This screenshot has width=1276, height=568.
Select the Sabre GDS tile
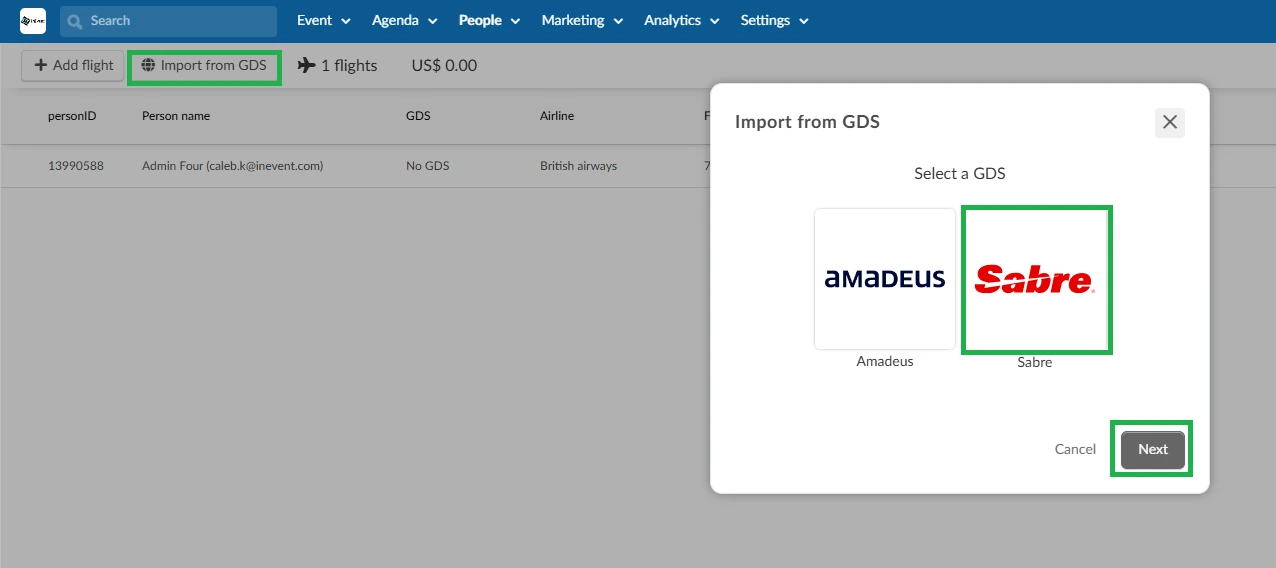coord(1037,279)
